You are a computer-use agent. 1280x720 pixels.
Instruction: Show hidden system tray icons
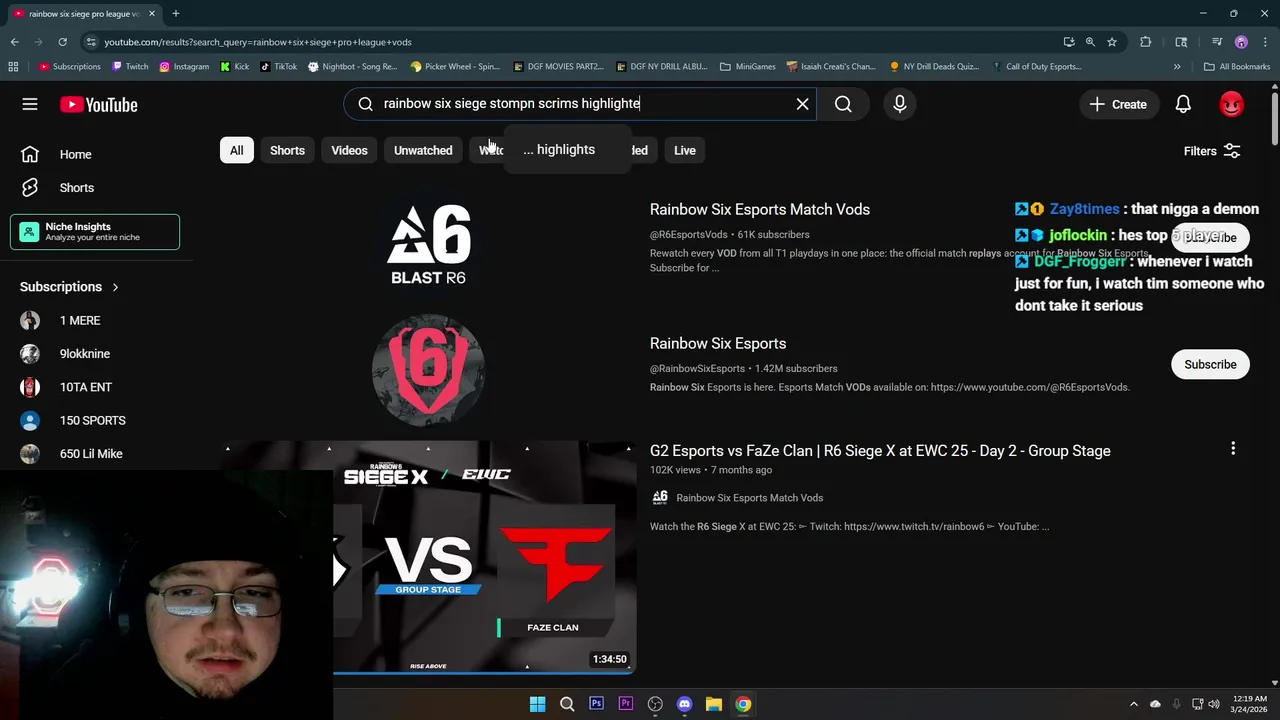[x=1133, y=704]
